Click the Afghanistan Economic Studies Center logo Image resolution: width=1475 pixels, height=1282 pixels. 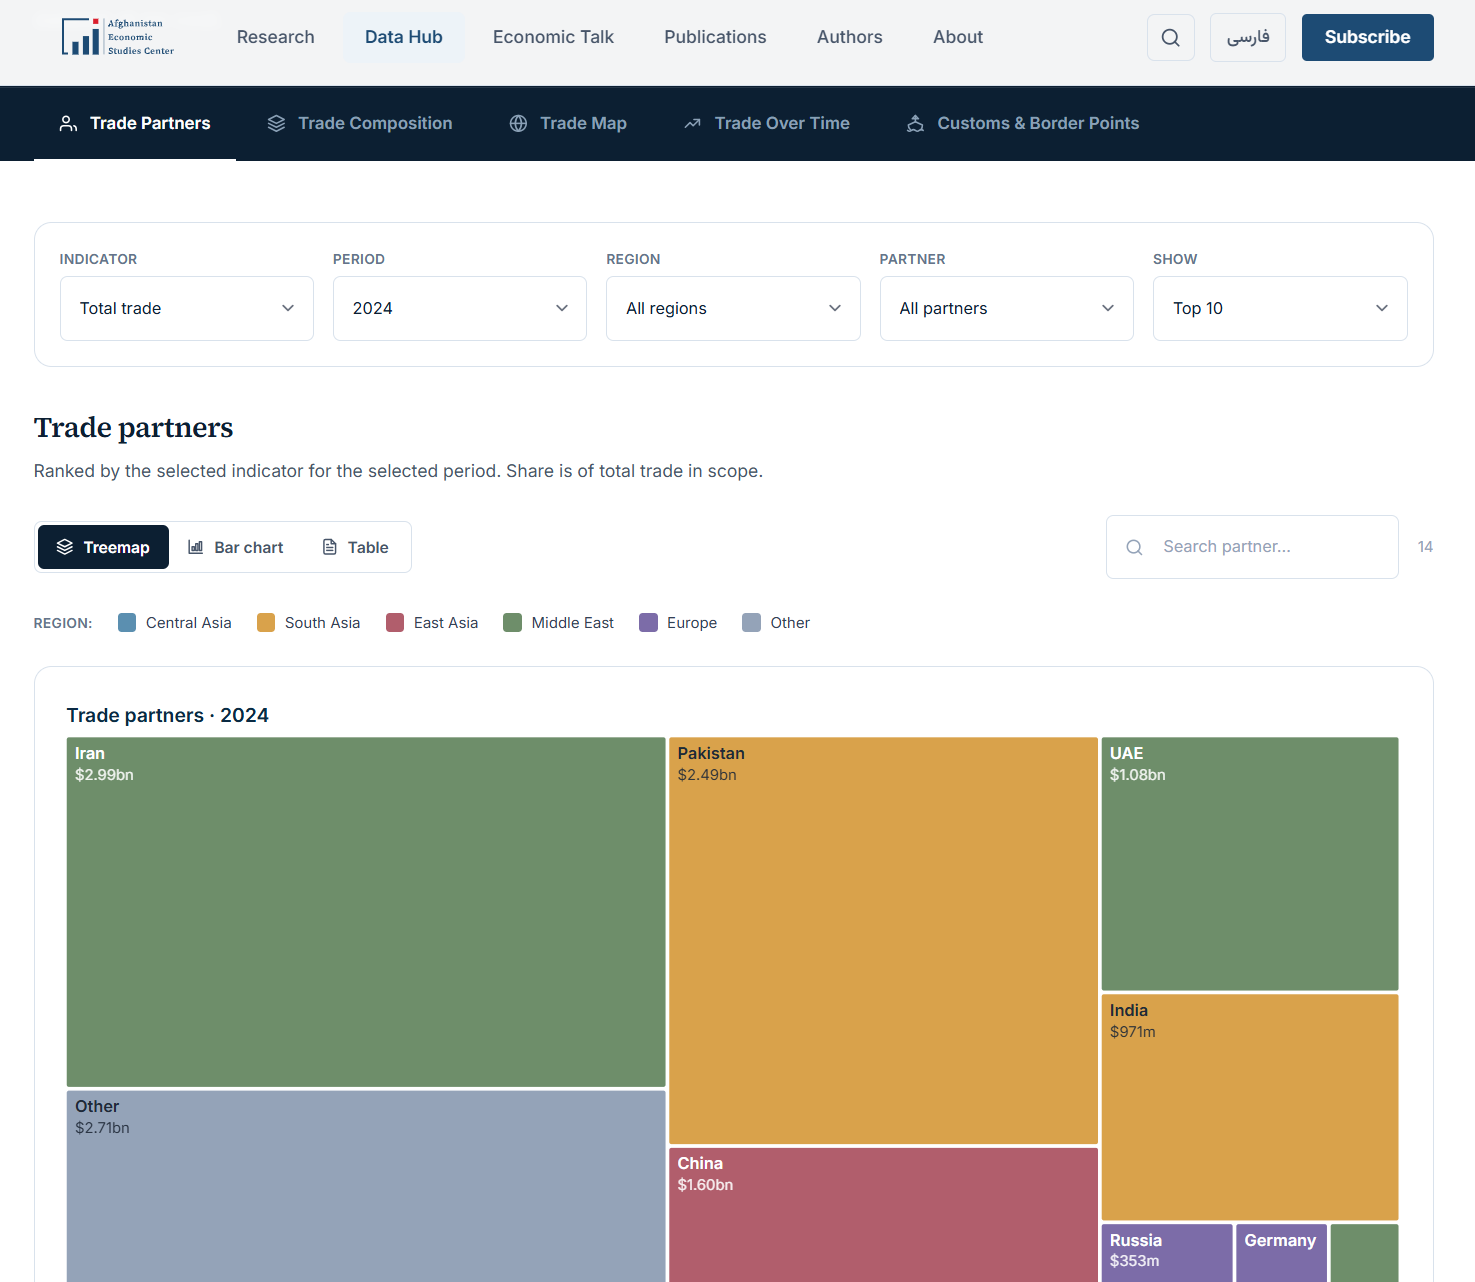[x=118, y=37]
